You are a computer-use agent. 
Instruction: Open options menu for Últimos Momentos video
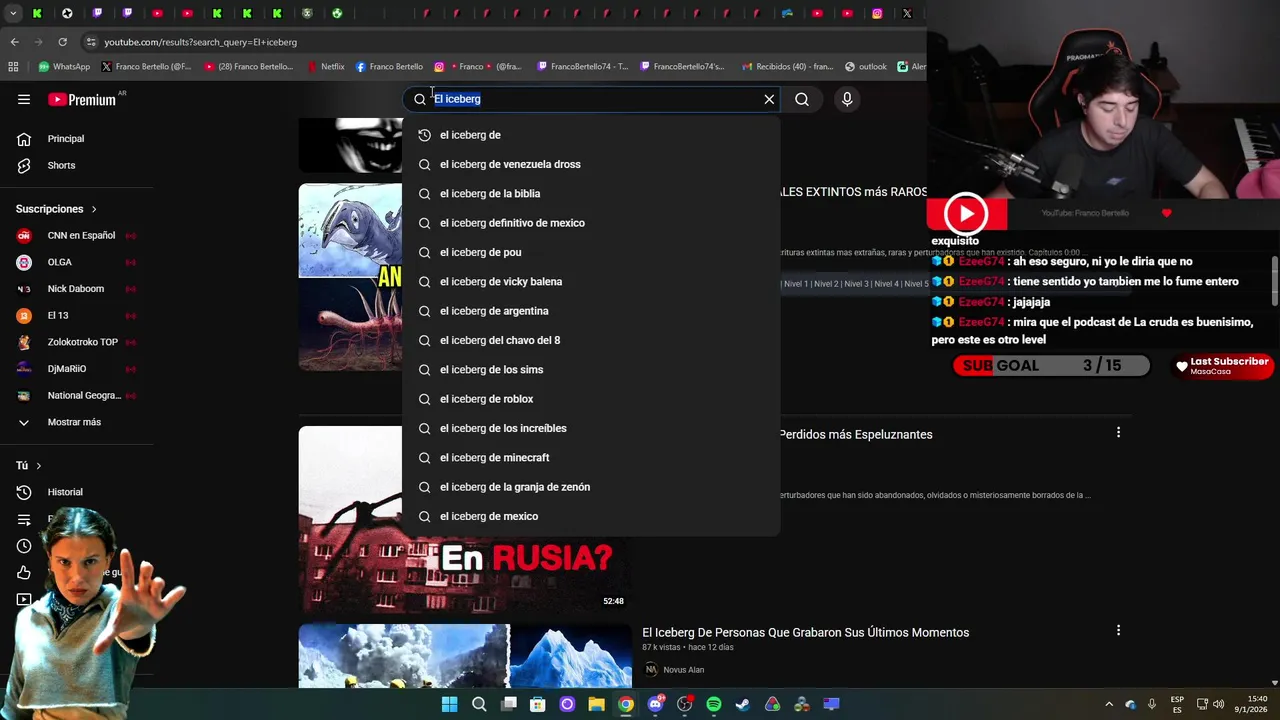tap(1118, 630)
